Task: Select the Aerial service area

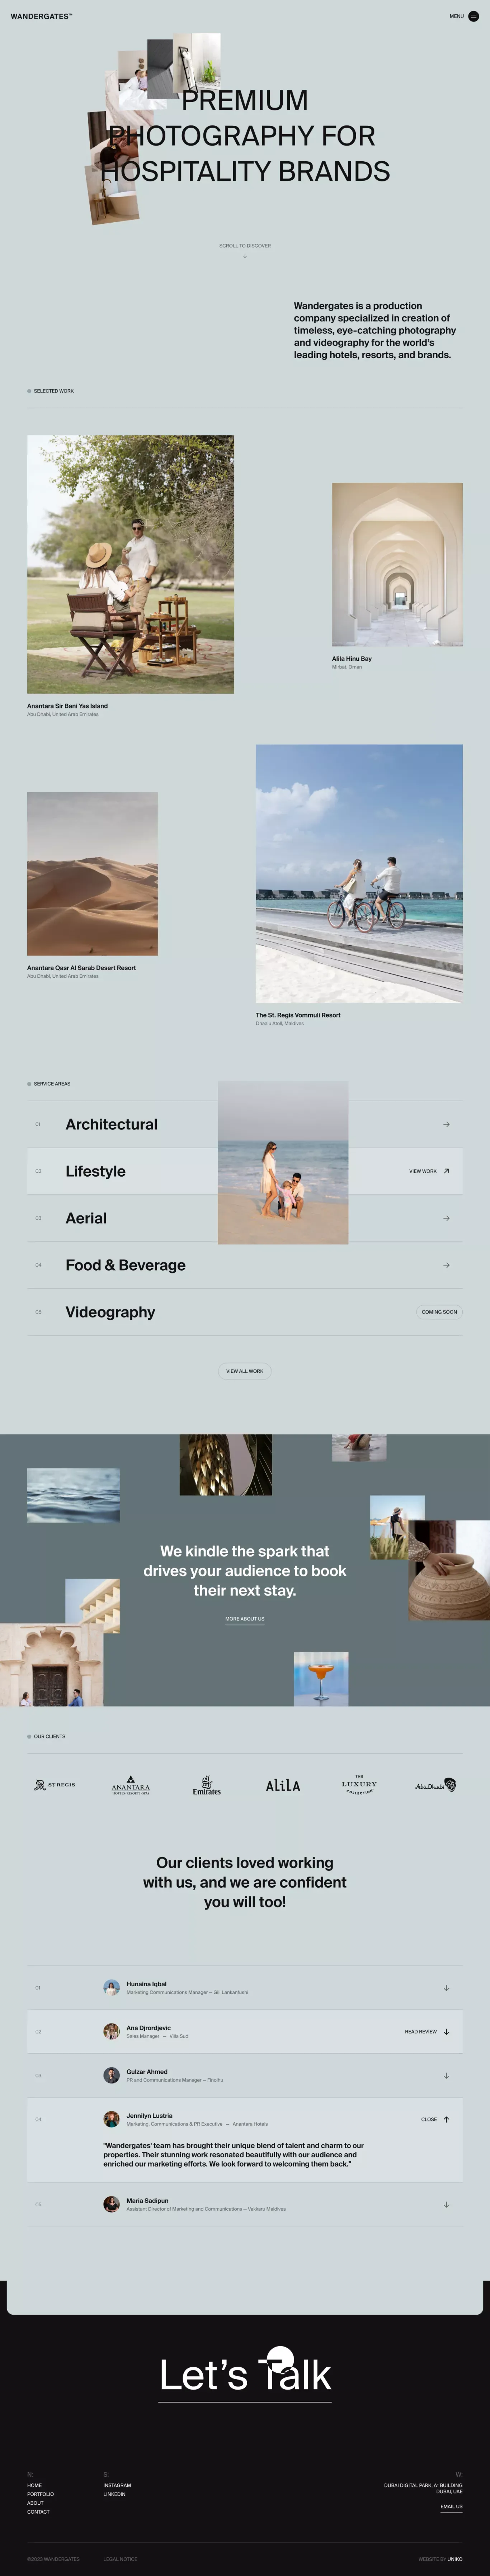Action: point(86,1218)
